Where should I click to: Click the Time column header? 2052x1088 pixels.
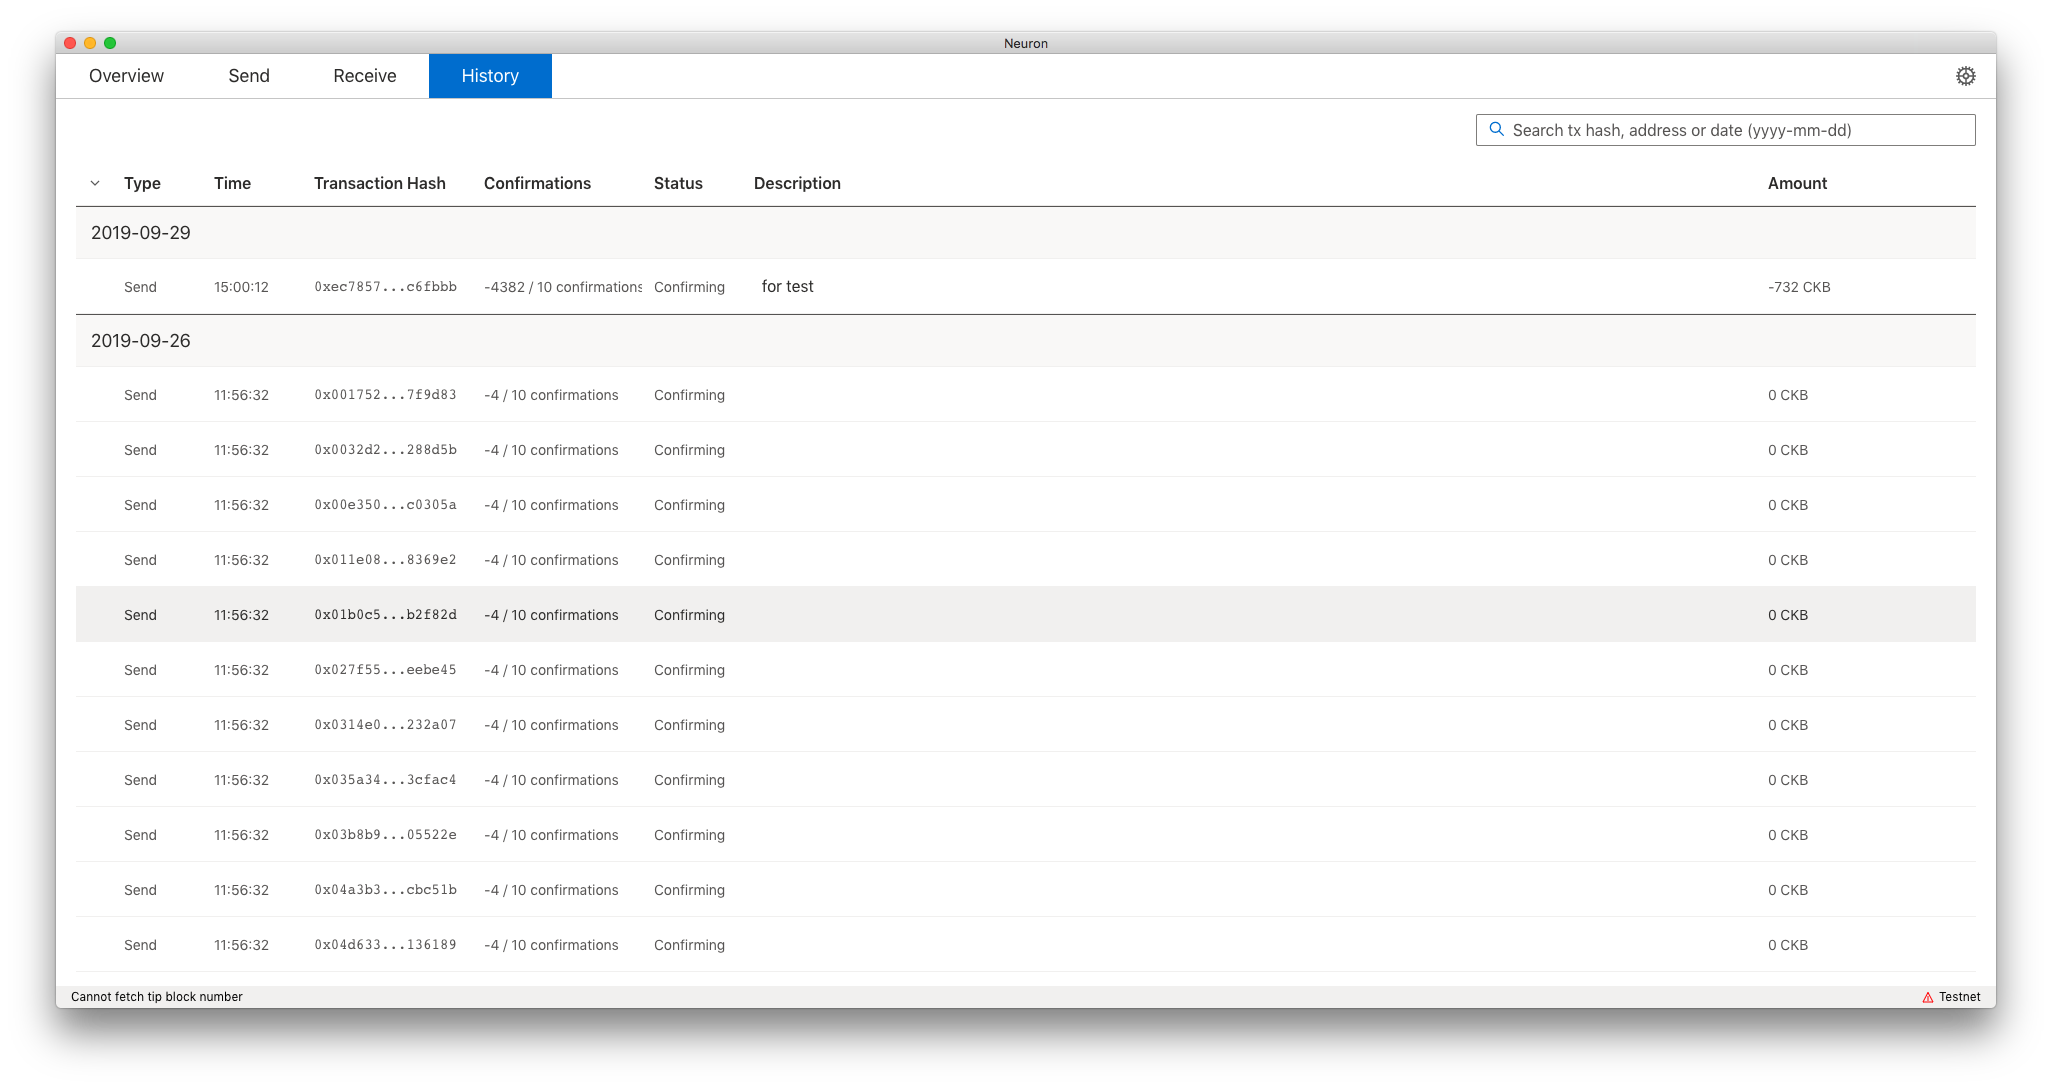click(232, 183)
